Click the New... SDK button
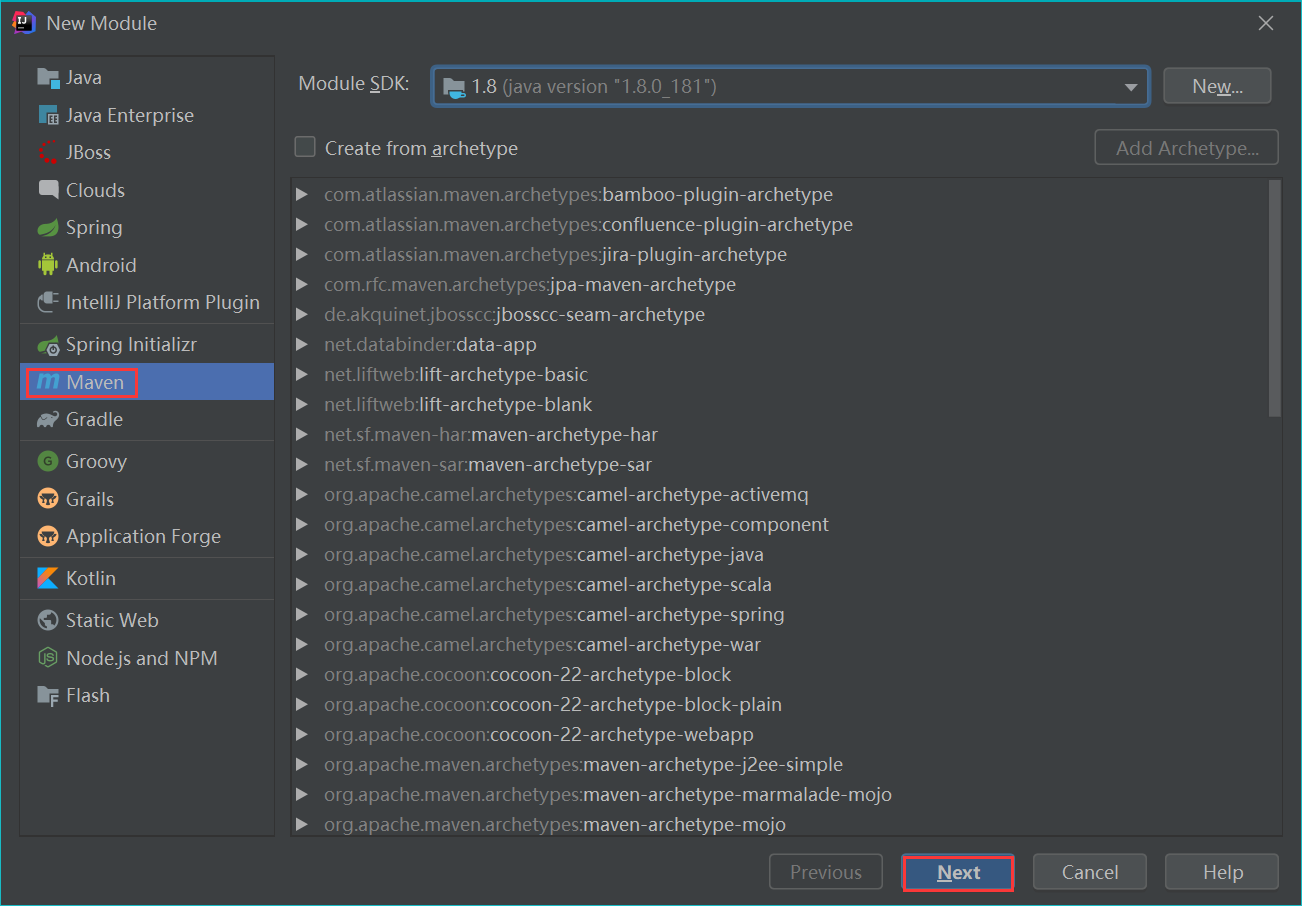The width and height of the screenshot is (1302, 906). coord(1217,87)
